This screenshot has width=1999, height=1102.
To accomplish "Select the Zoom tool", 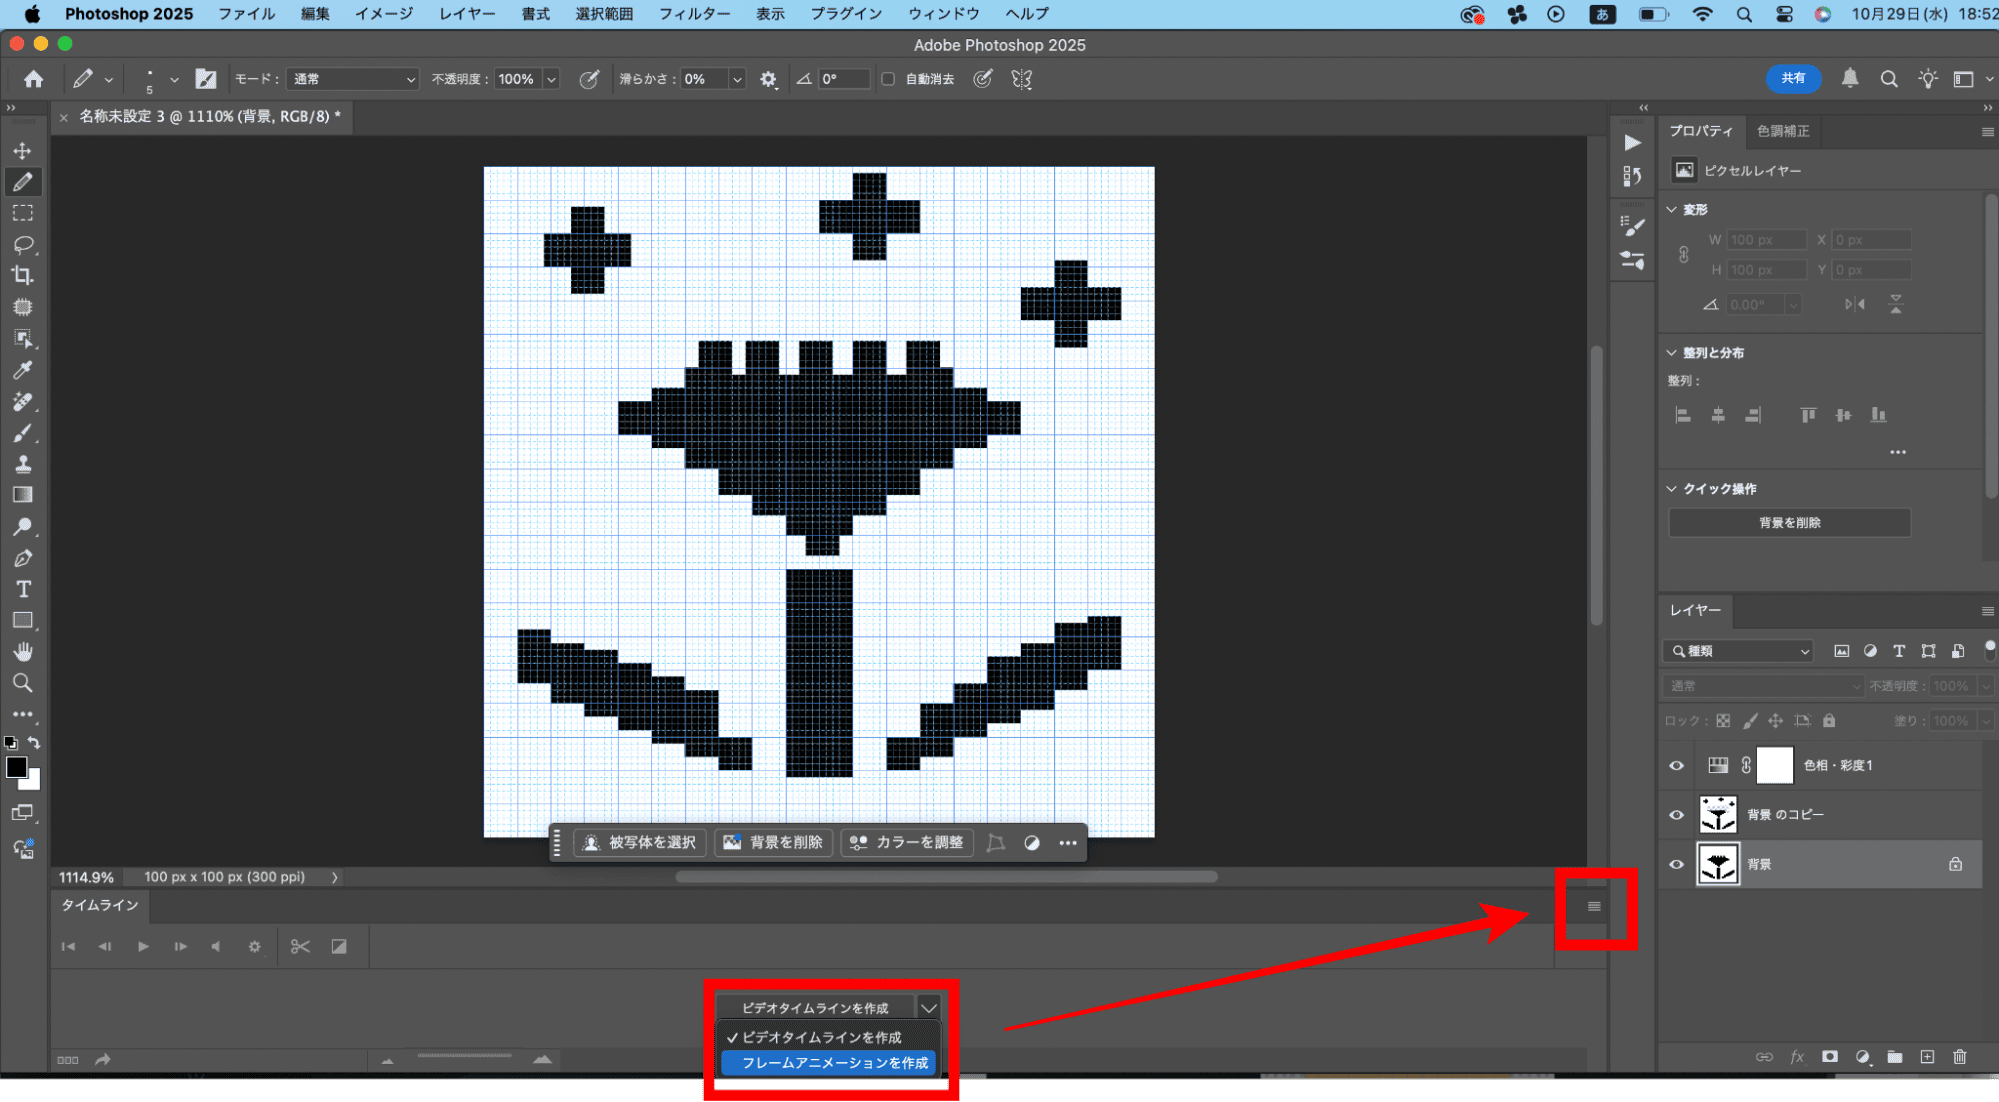I will [x=22, y=683].
